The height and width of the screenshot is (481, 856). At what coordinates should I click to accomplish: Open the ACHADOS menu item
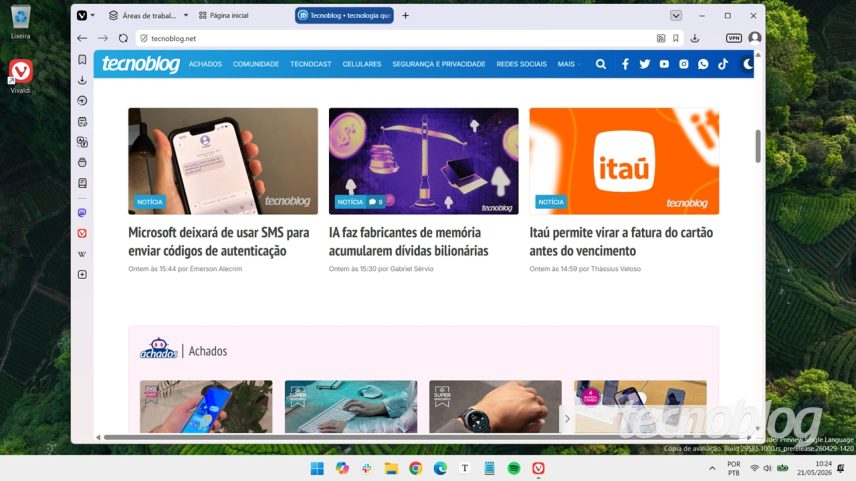205,64
